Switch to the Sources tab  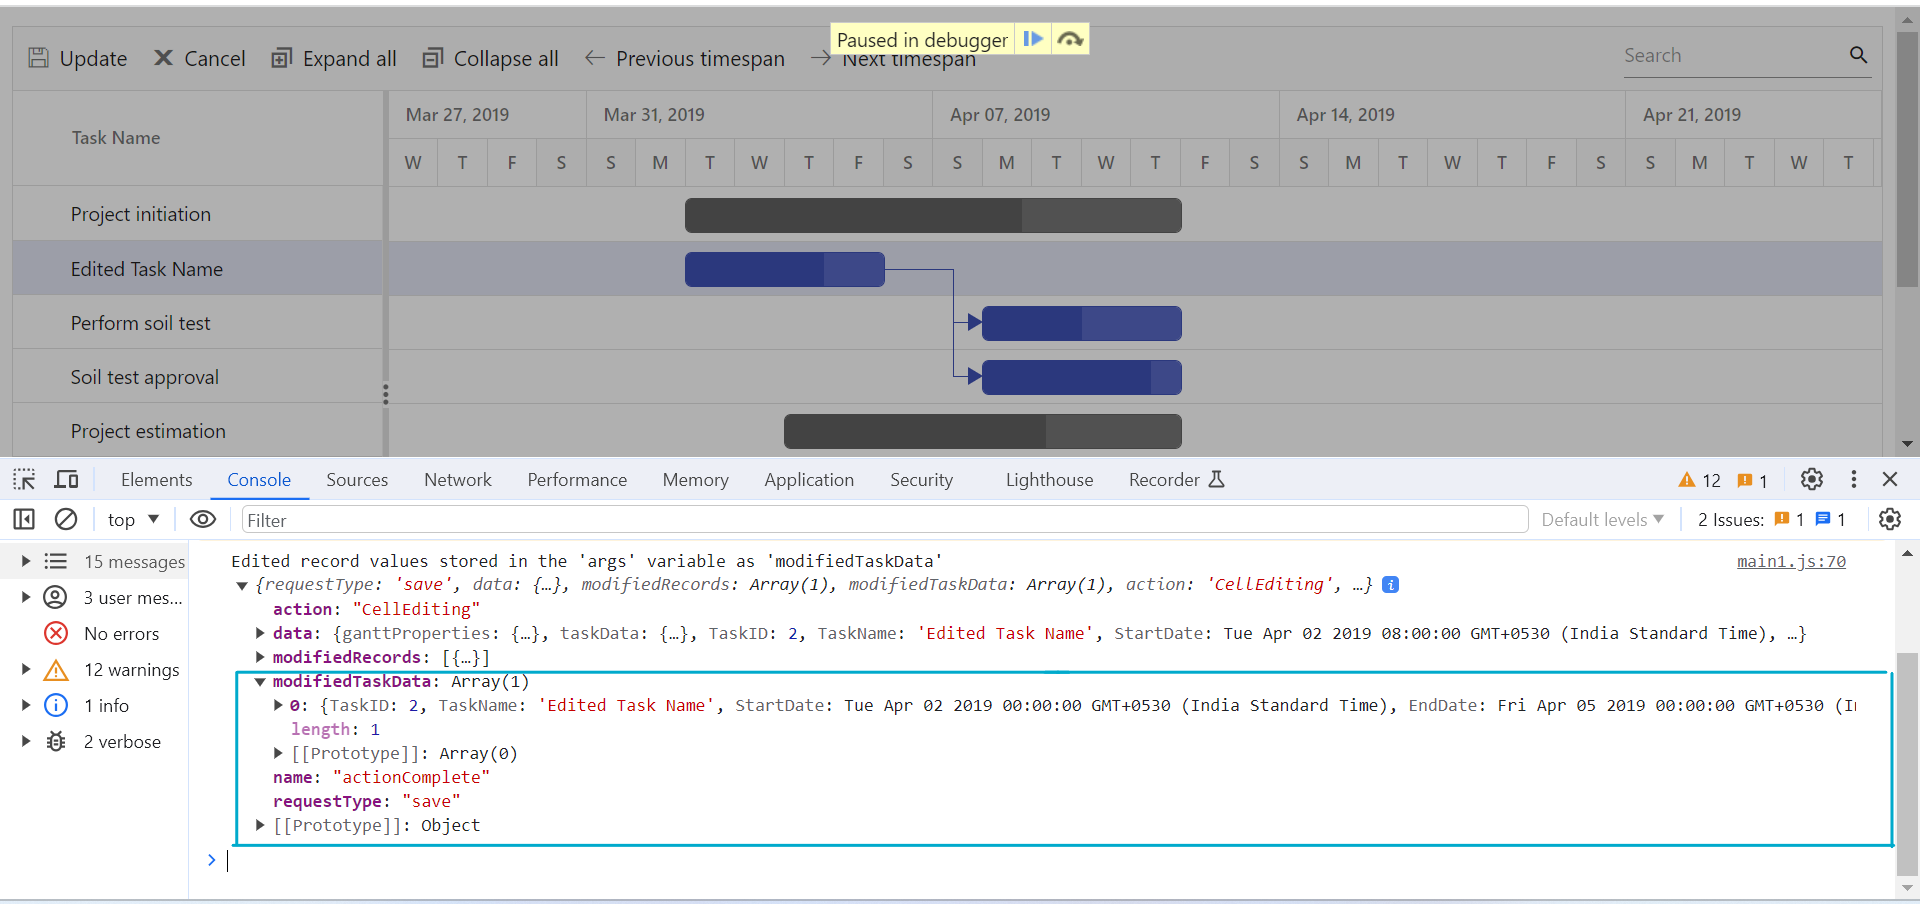pyautogui.click(x=356, y=479)
